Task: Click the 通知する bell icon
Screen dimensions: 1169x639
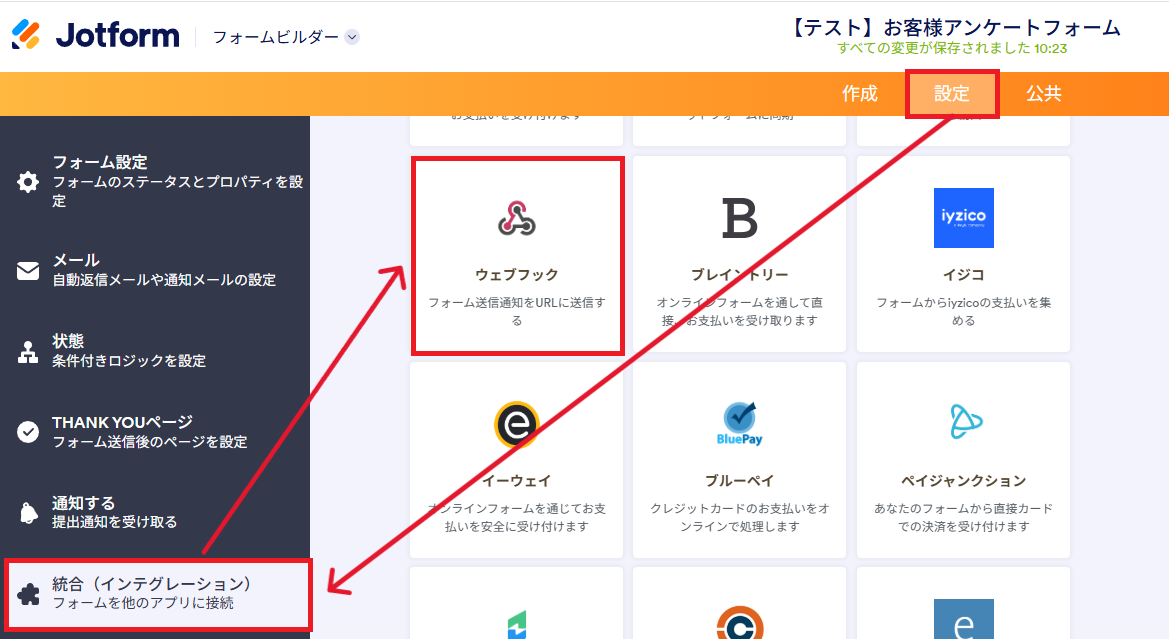Action: click(28, 513)
